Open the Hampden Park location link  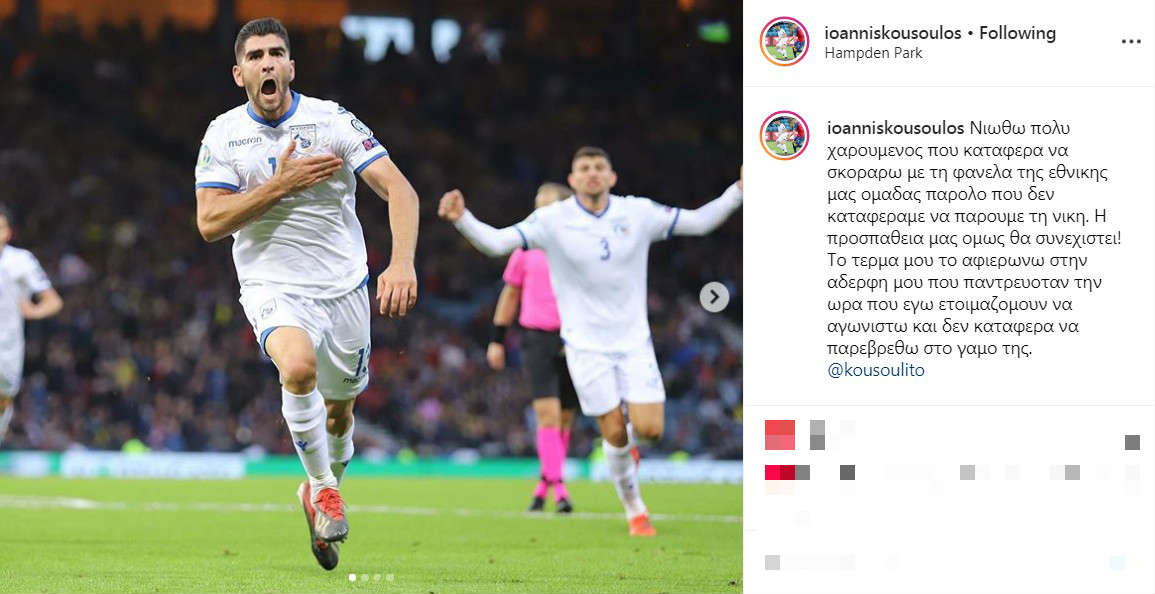coord(873,53)
